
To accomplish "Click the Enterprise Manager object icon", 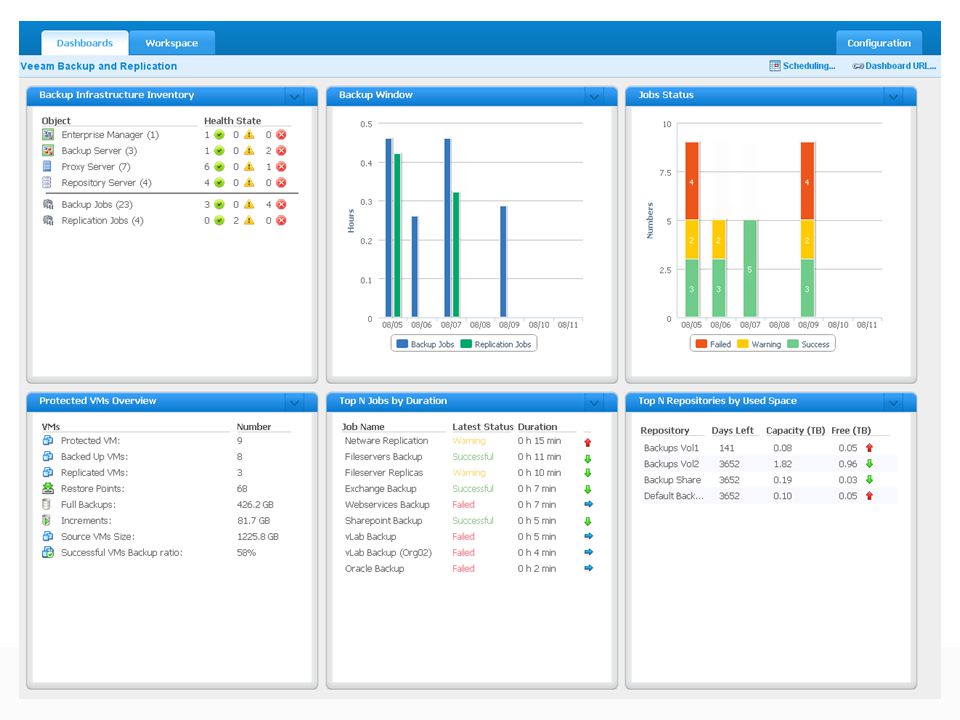I will click(x=48, y=135).
